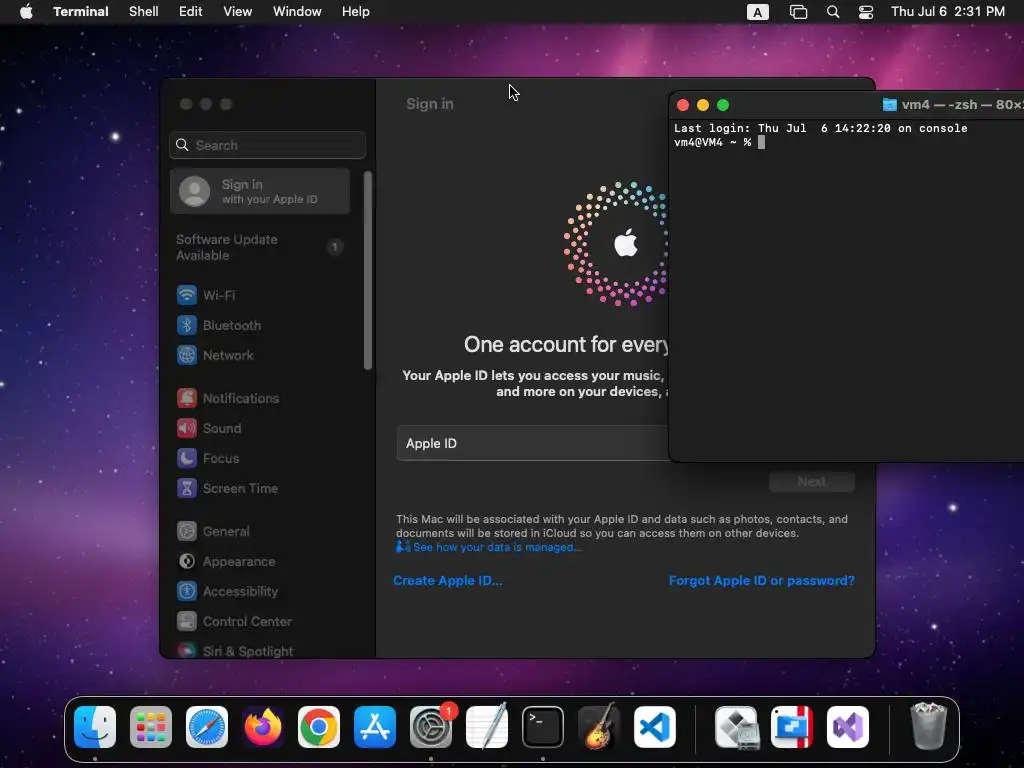Open the Shell menu

(143, 12)
